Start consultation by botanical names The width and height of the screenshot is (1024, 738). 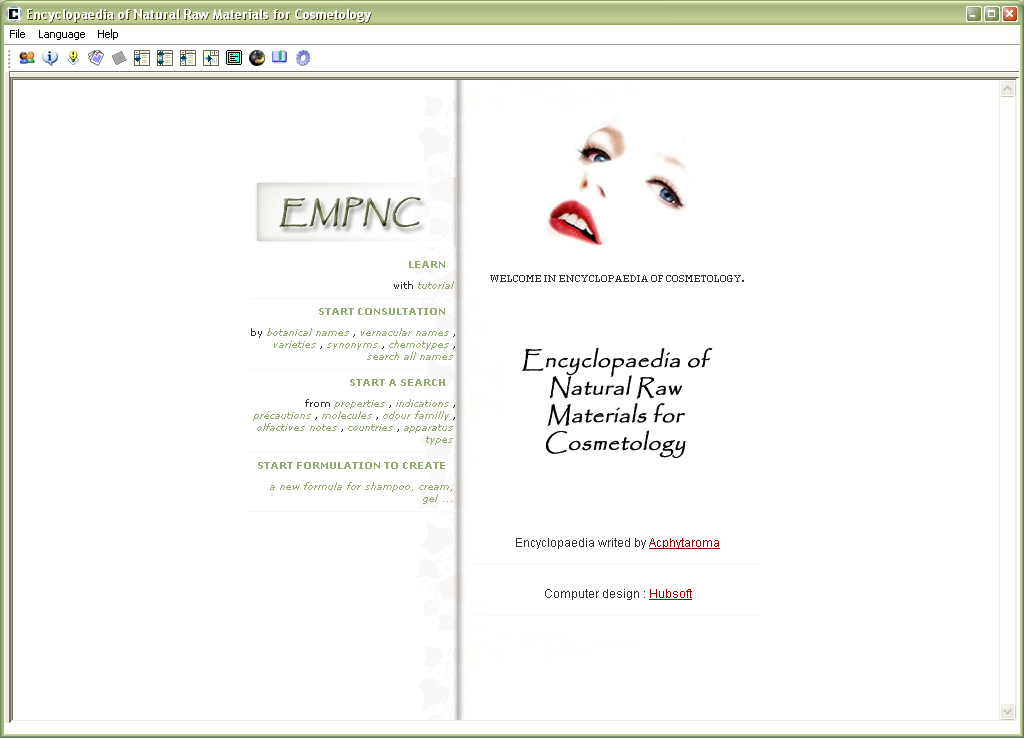click(x=308, y=332)
